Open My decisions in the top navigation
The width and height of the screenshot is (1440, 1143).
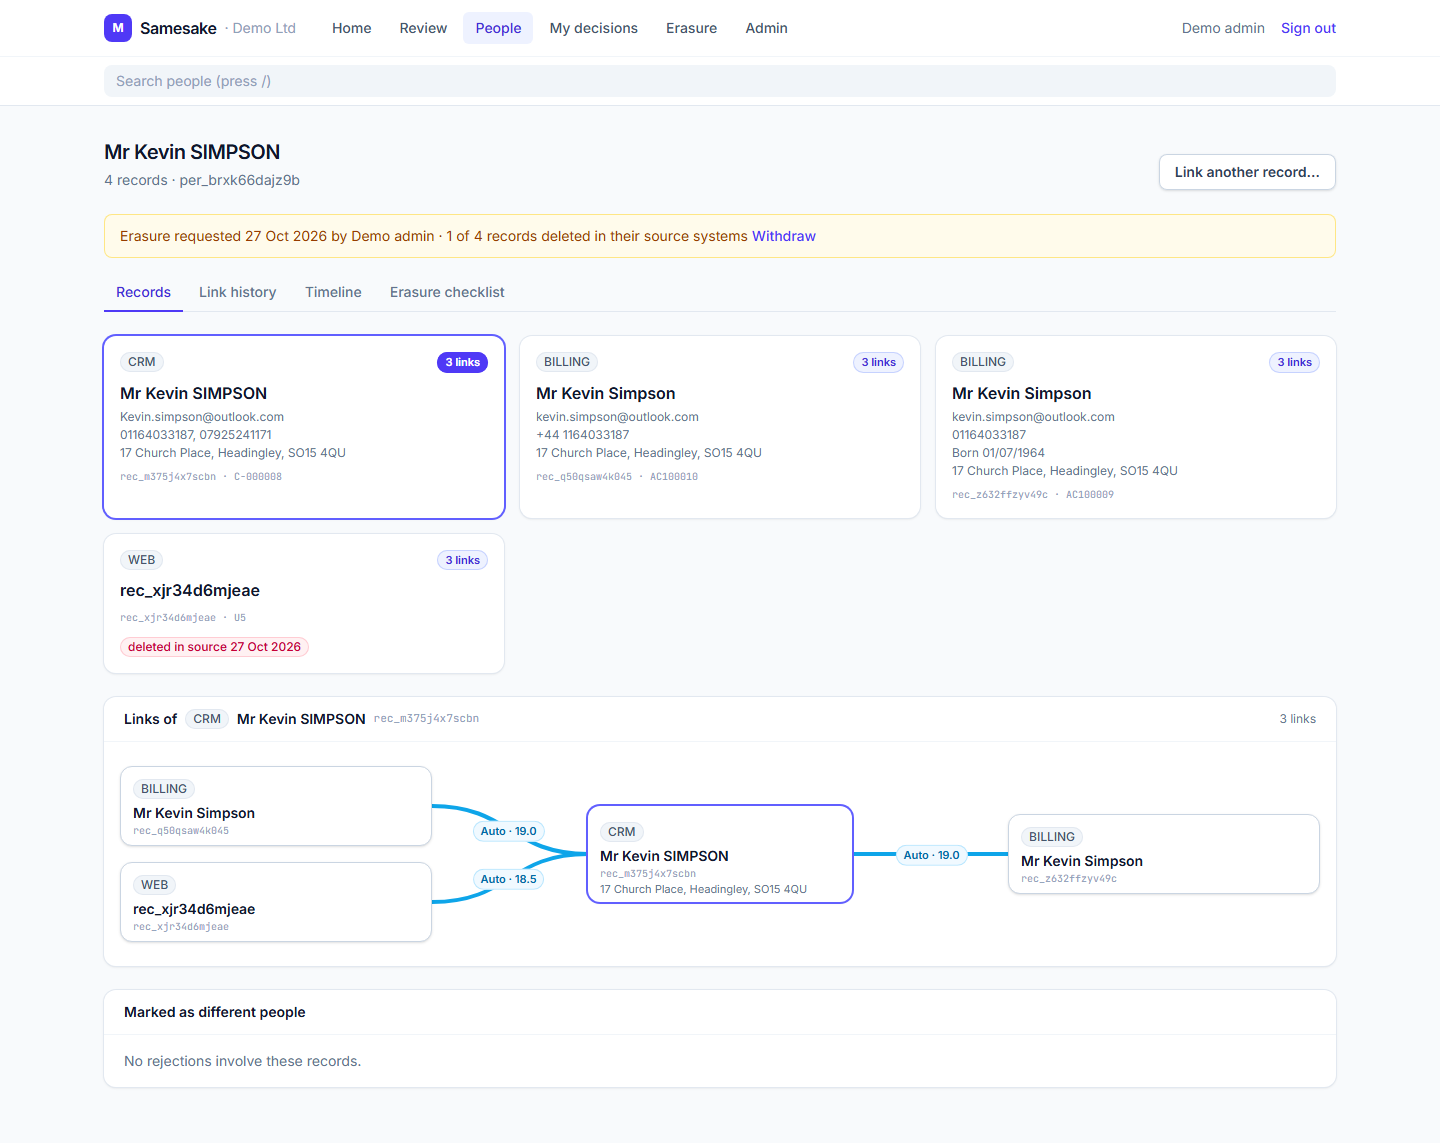[594, 28]
